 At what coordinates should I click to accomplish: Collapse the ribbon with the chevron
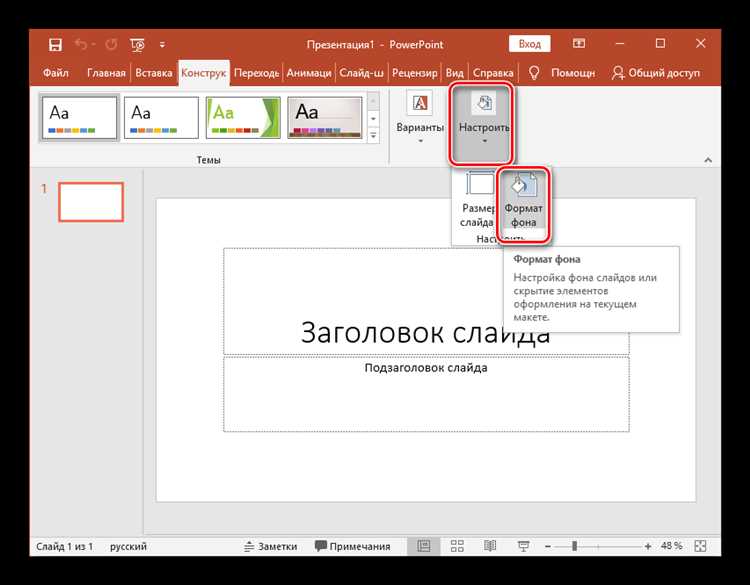tap(708, 160)
